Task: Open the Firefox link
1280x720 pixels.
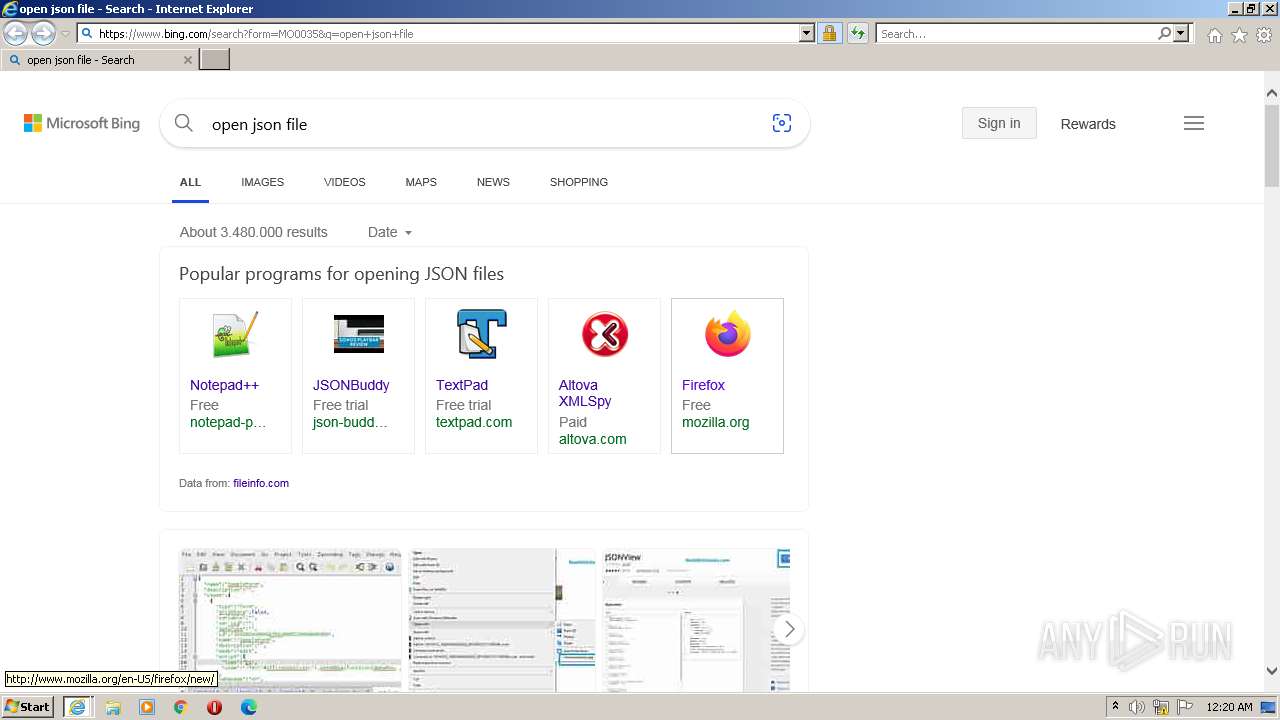Action: [703, 385]
